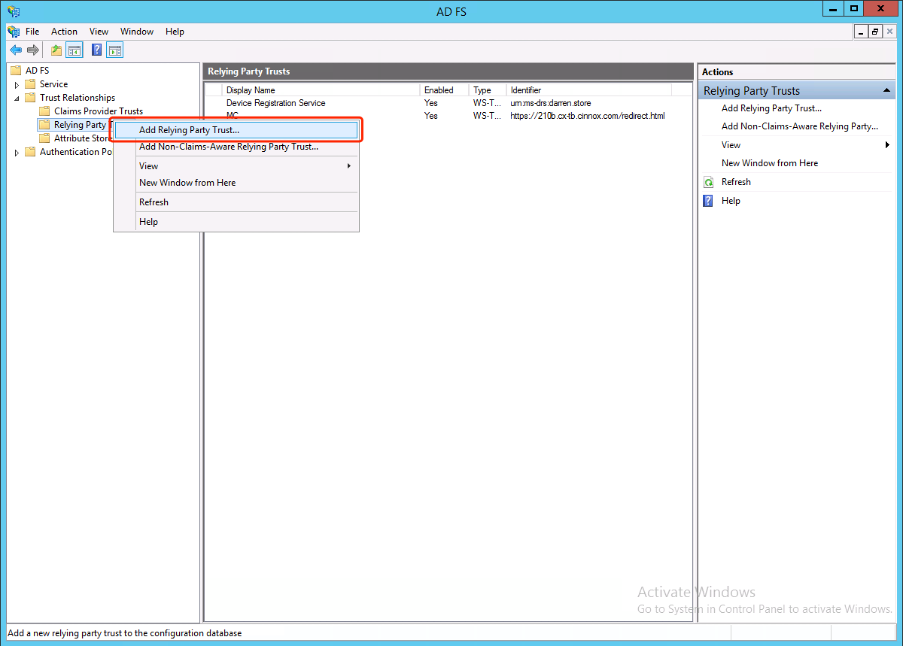This screenshot has width=904, height=646.
Task: Click the Trust Relationships folder icon
Action: pos(31,97)
